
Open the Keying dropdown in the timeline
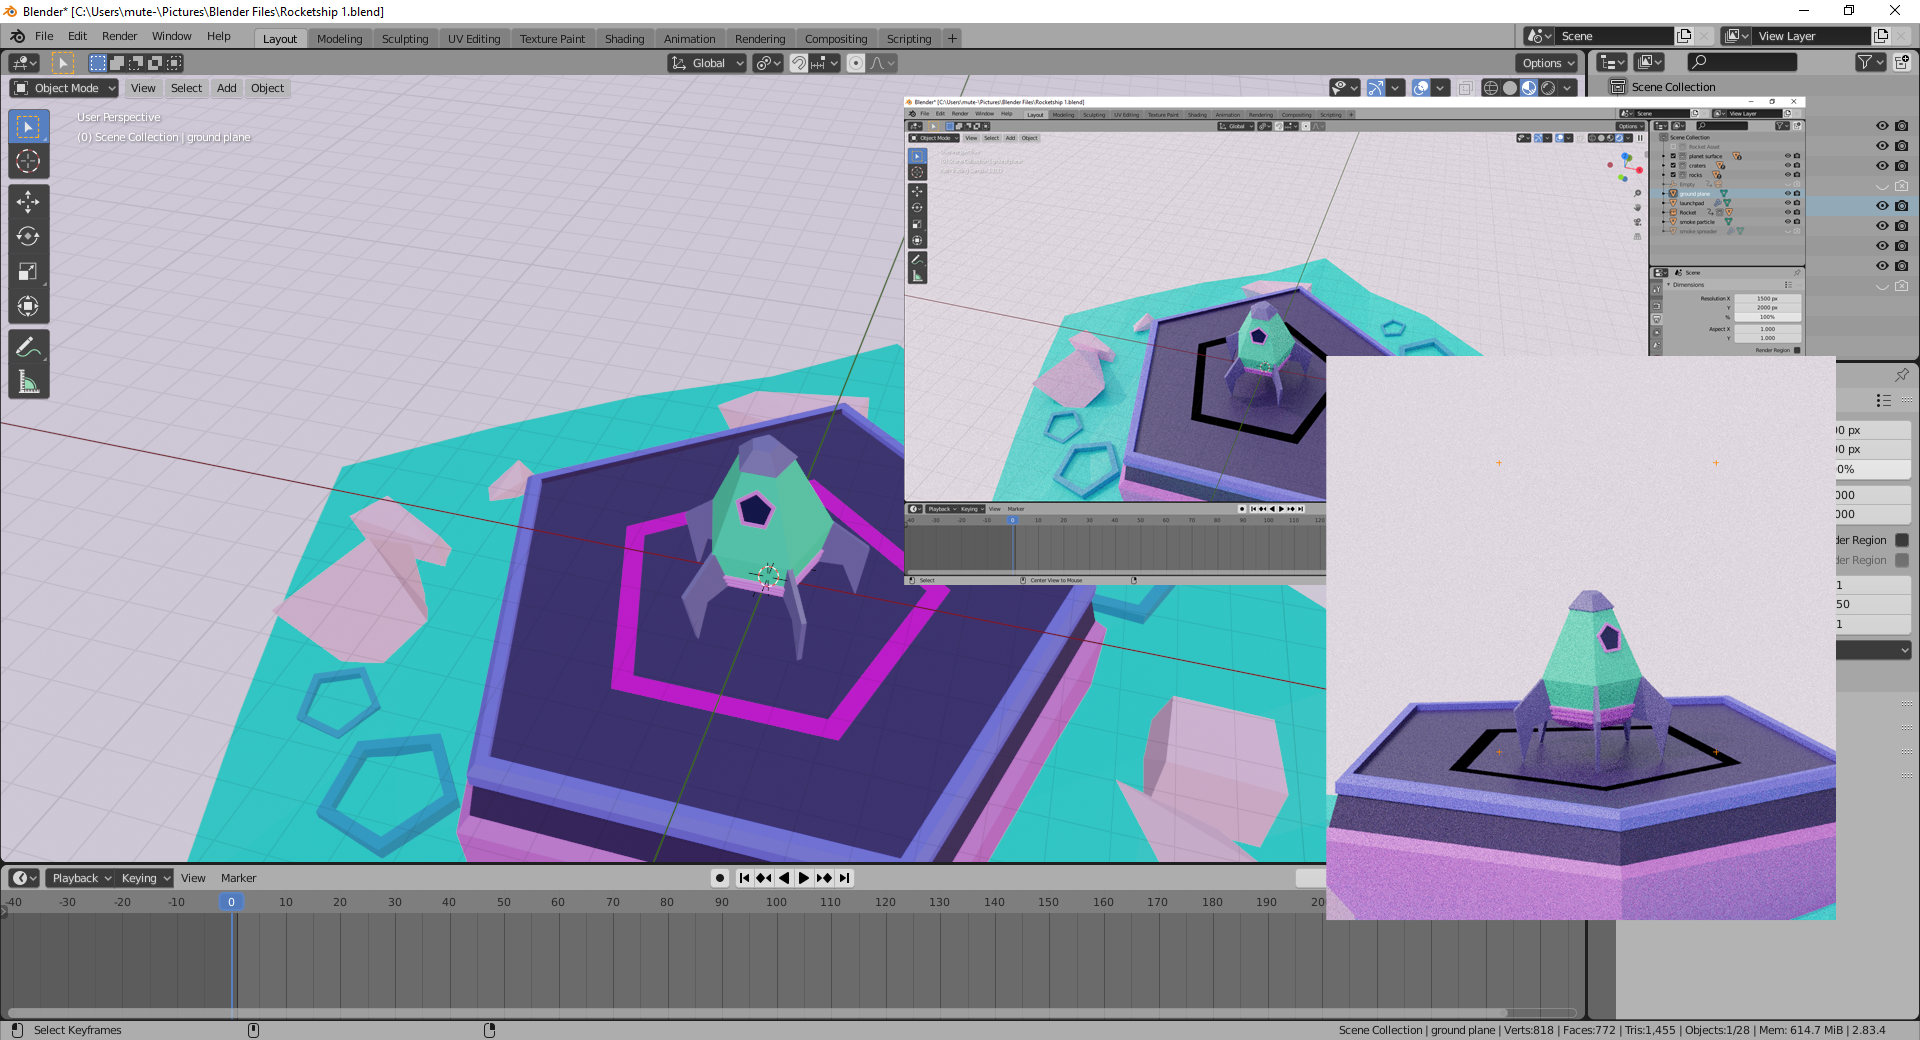(x=145, y=878)
